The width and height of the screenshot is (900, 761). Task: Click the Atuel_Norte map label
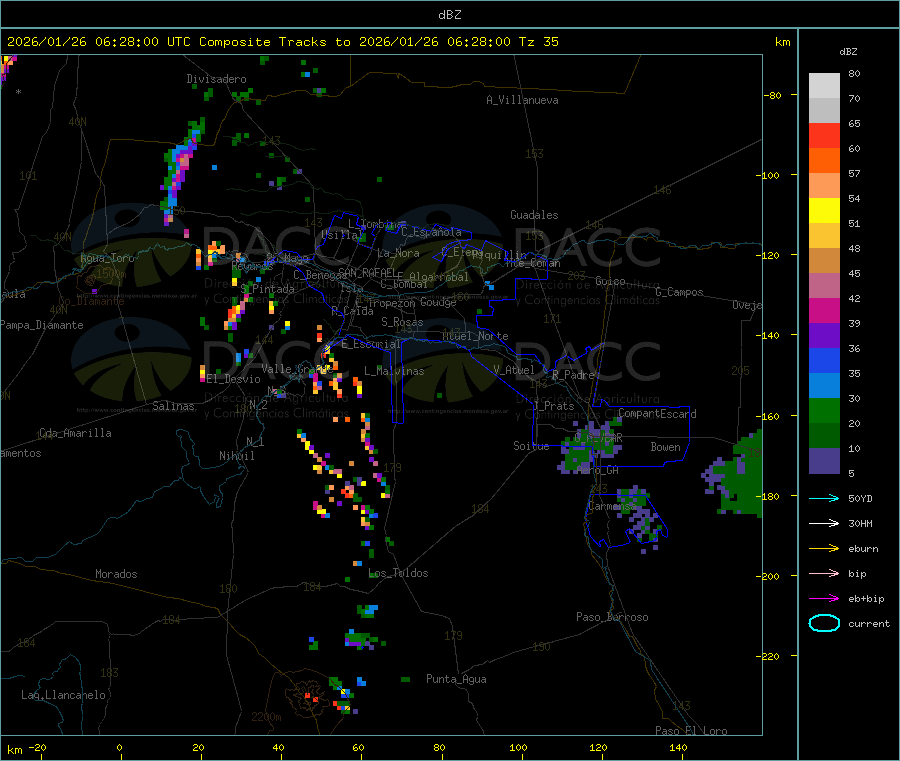(475, 336)
